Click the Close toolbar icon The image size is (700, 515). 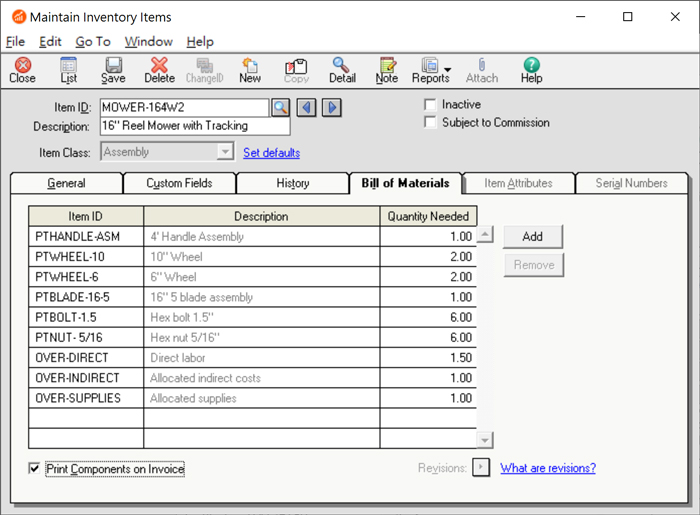tap(22, 71)
